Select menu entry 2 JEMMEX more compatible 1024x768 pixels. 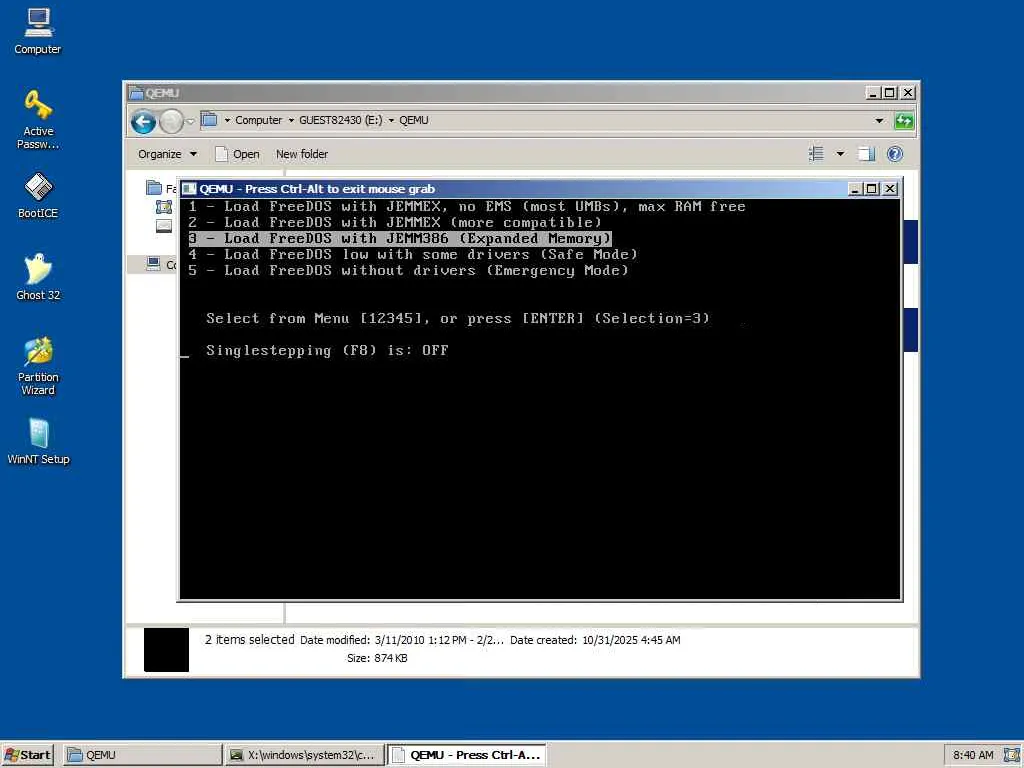coord(395,223)
